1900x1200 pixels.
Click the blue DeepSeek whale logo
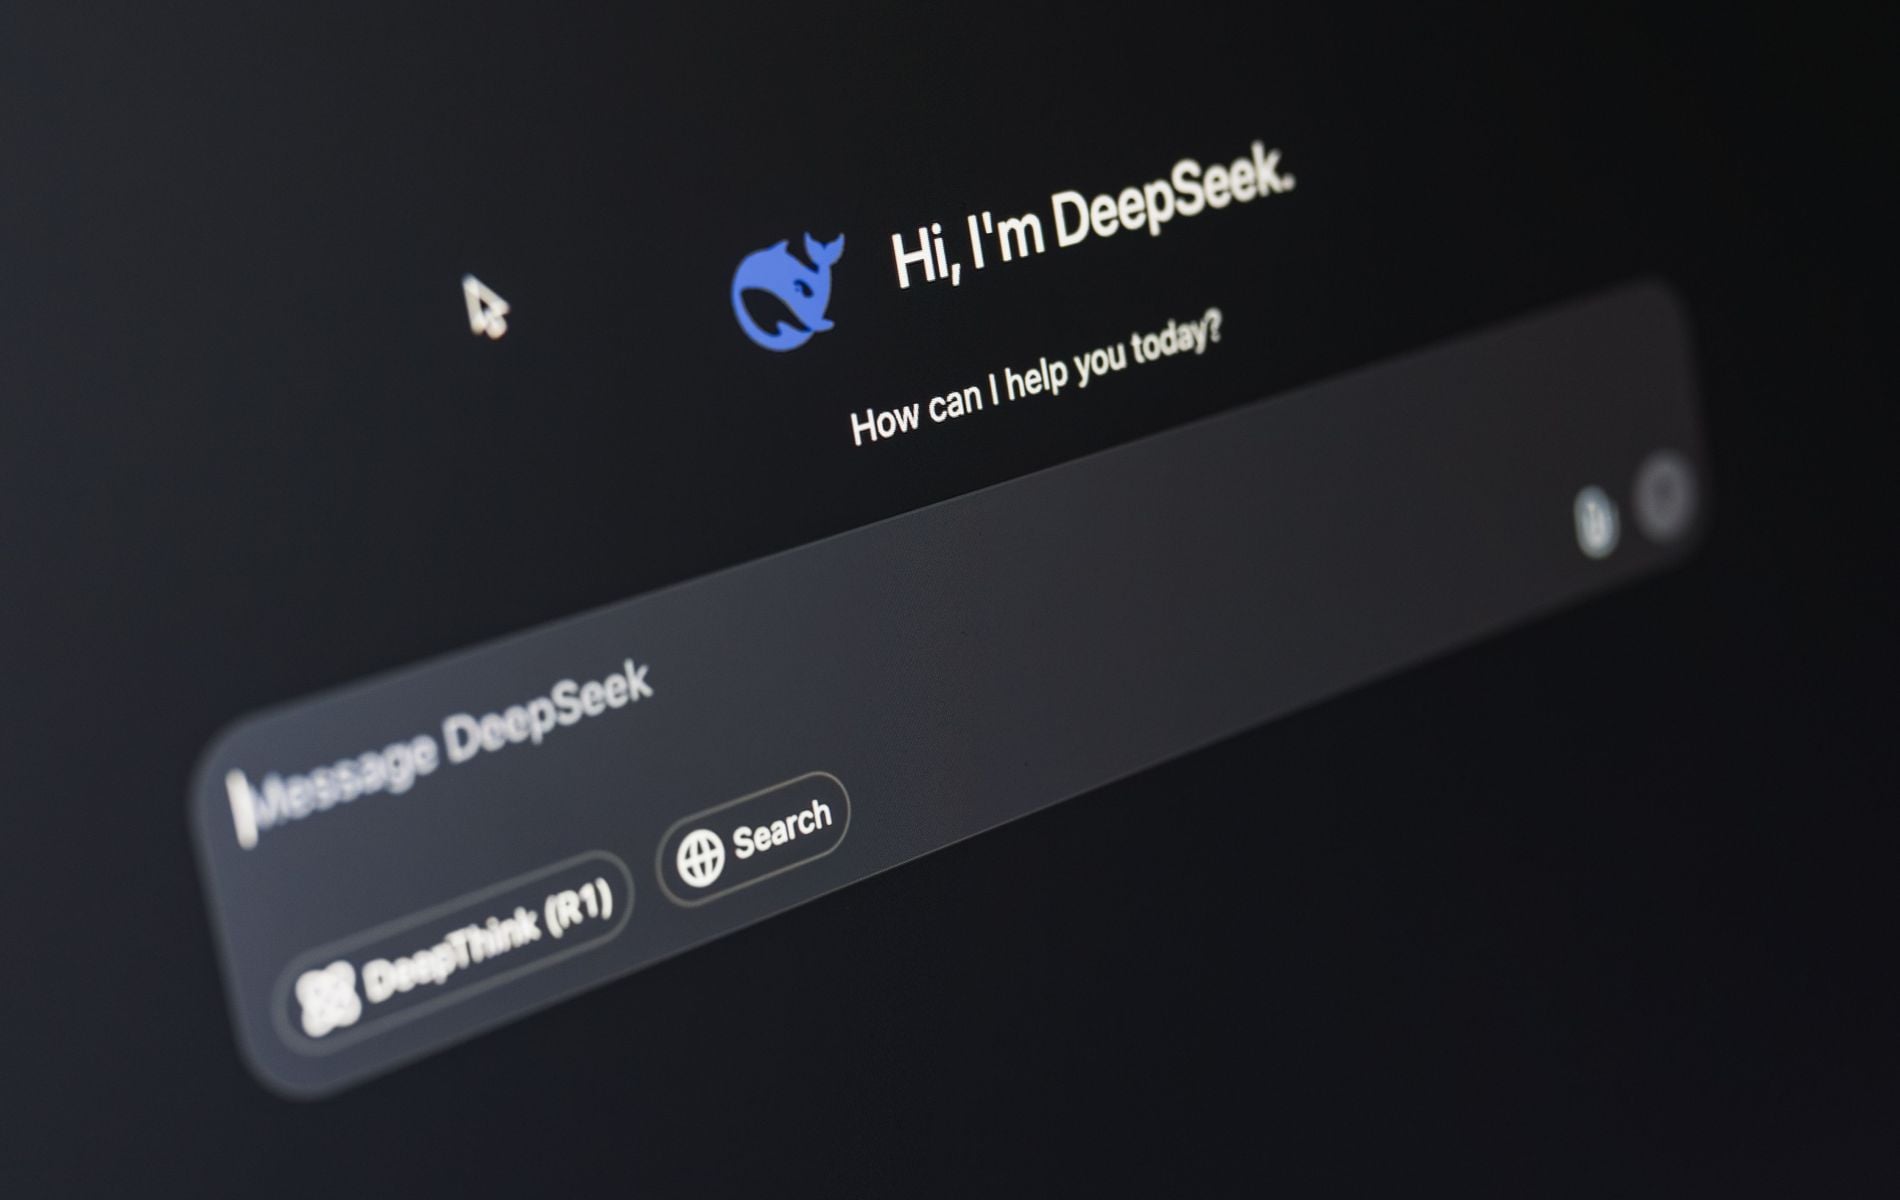(787, 292)
